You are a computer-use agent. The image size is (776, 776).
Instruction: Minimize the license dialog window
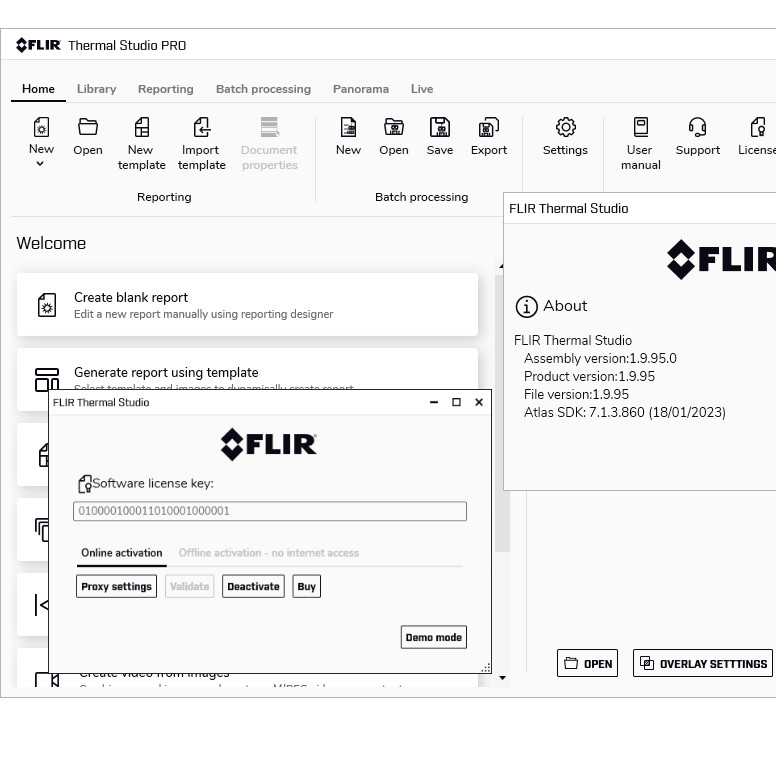434,402
